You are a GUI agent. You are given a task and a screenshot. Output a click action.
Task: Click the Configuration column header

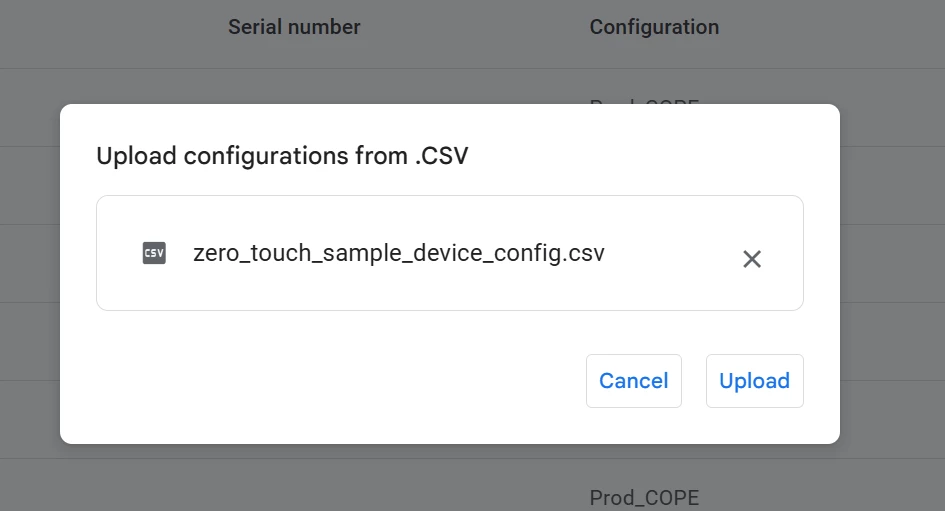click(x=654, y=27)
